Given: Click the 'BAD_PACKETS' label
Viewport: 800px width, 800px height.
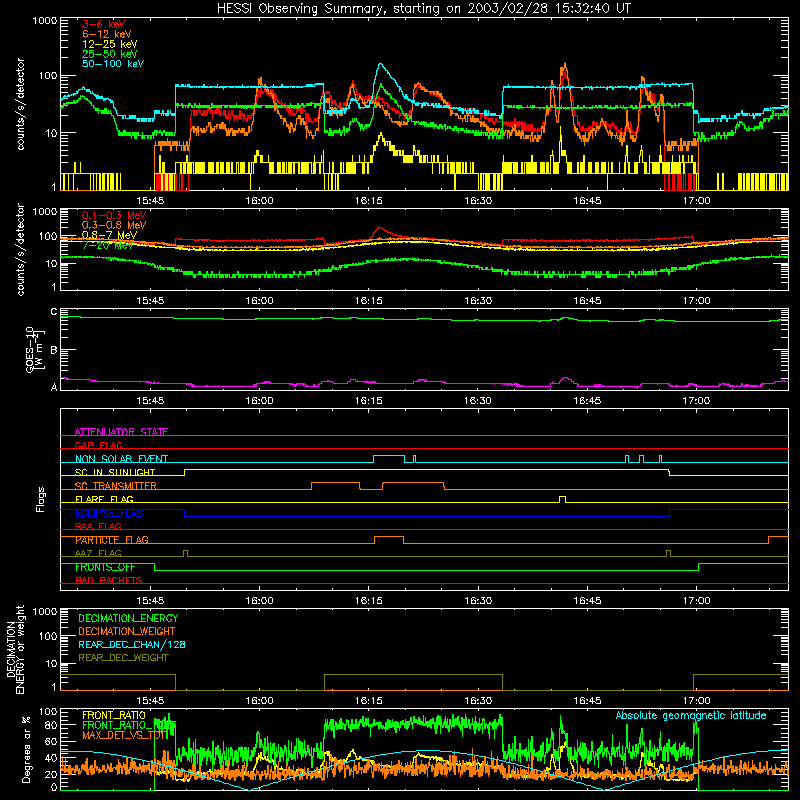Looking at the screenshot, I should pyautogui.click(x=108, y=580).
